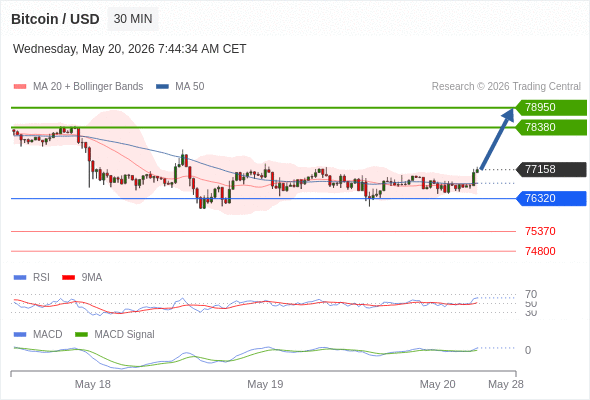Click the 74800 support level label
The image size is (590, 400).
[540, 251]
